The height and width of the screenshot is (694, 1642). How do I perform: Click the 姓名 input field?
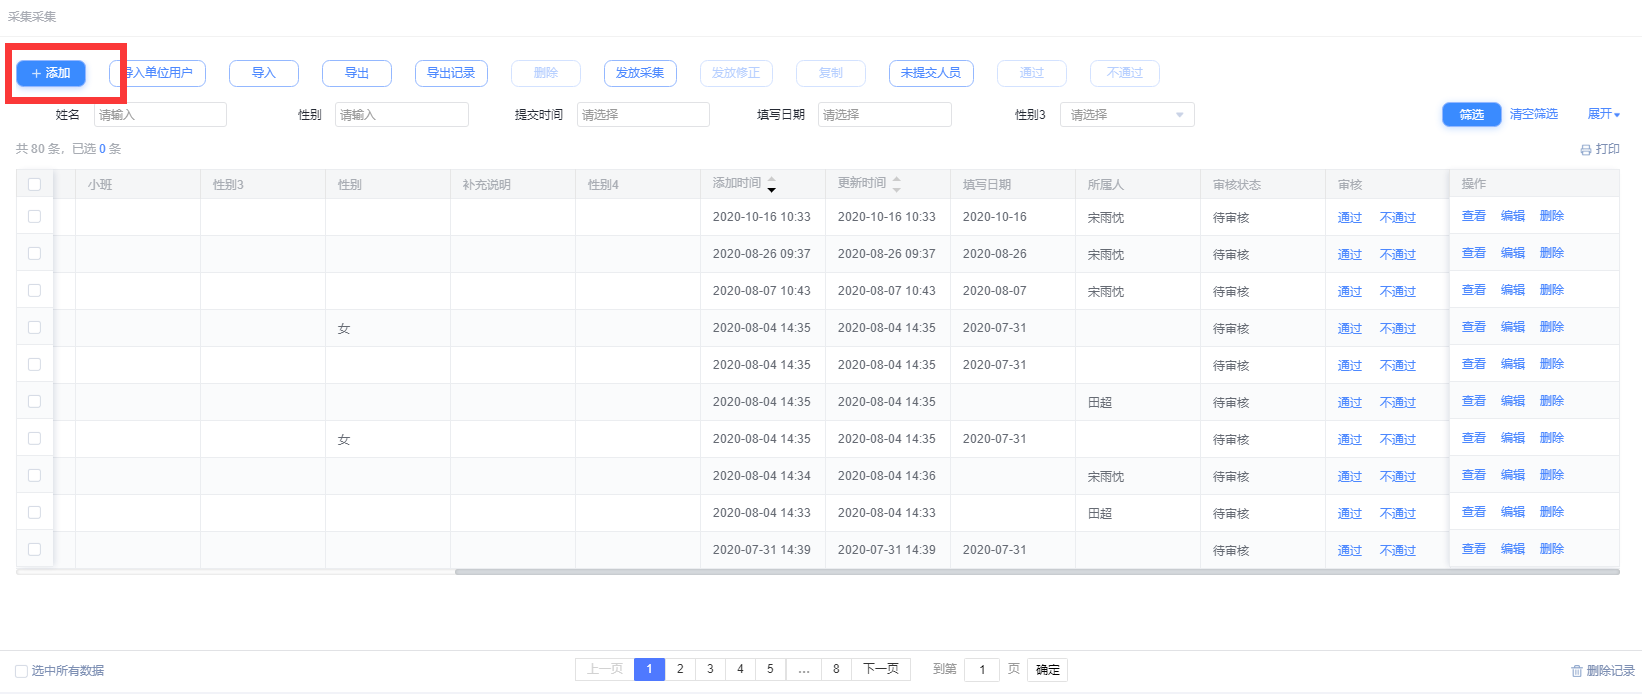pos(160,115)
